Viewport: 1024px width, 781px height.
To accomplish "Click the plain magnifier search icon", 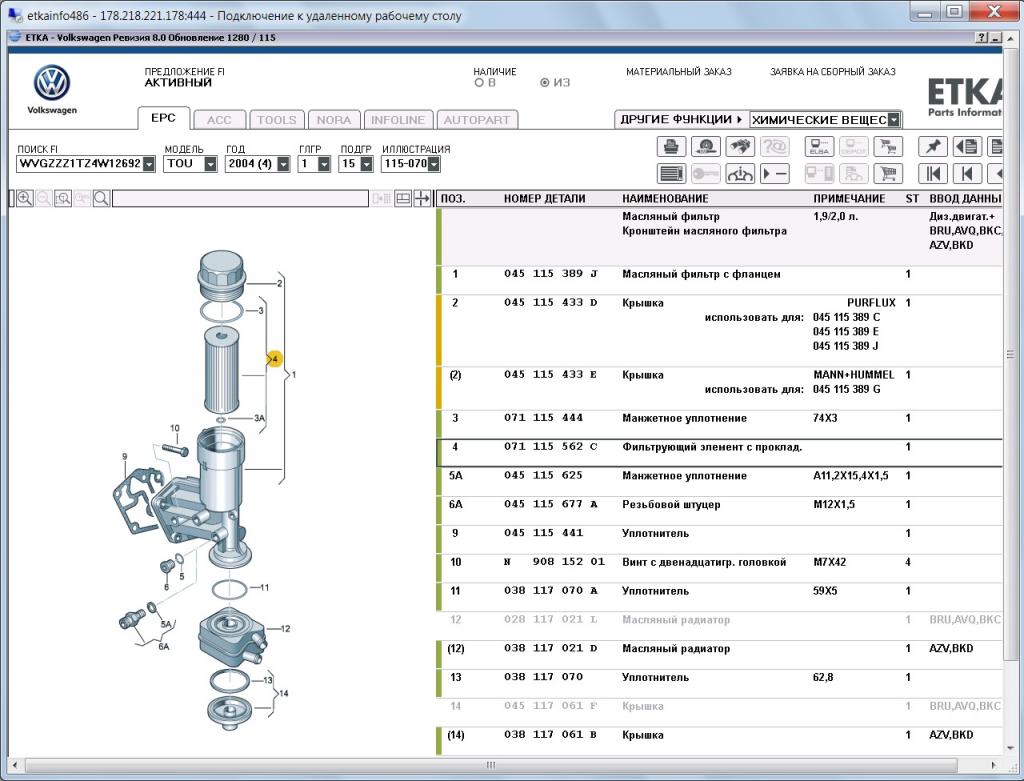I will coord(101,199).
